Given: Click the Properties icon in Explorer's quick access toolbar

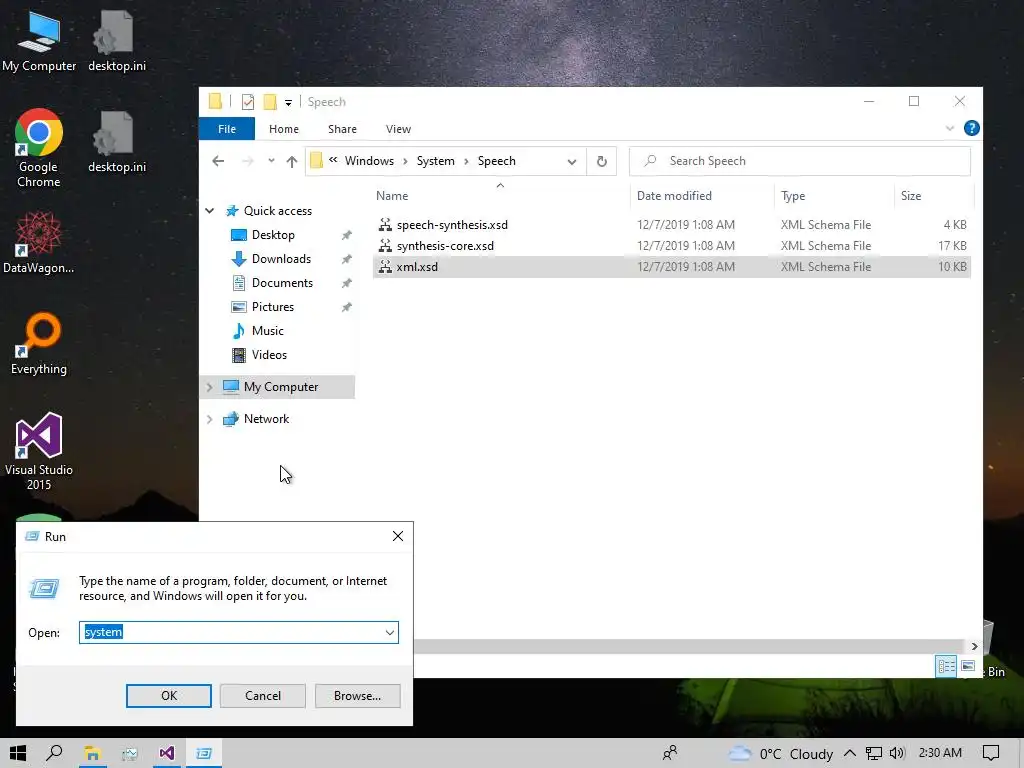Looking at the screenshot, I should [x=248, y=102].
